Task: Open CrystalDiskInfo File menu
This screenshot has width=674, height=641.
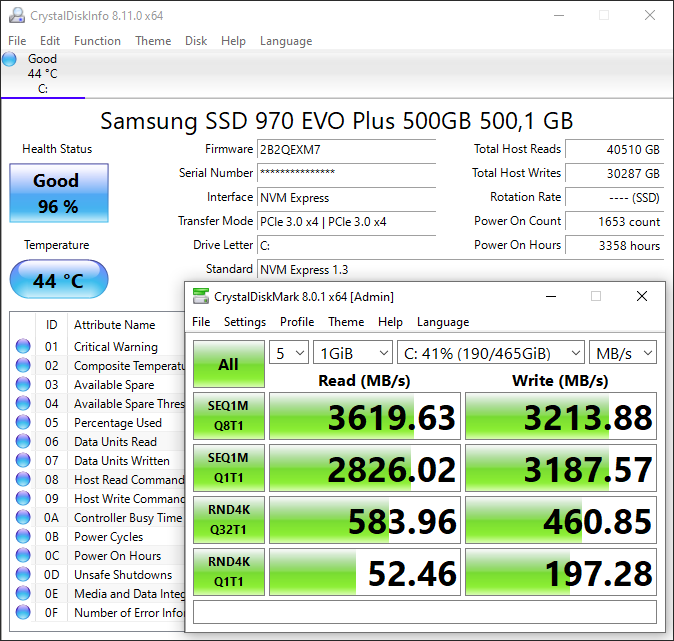Action: coord(17,41)
